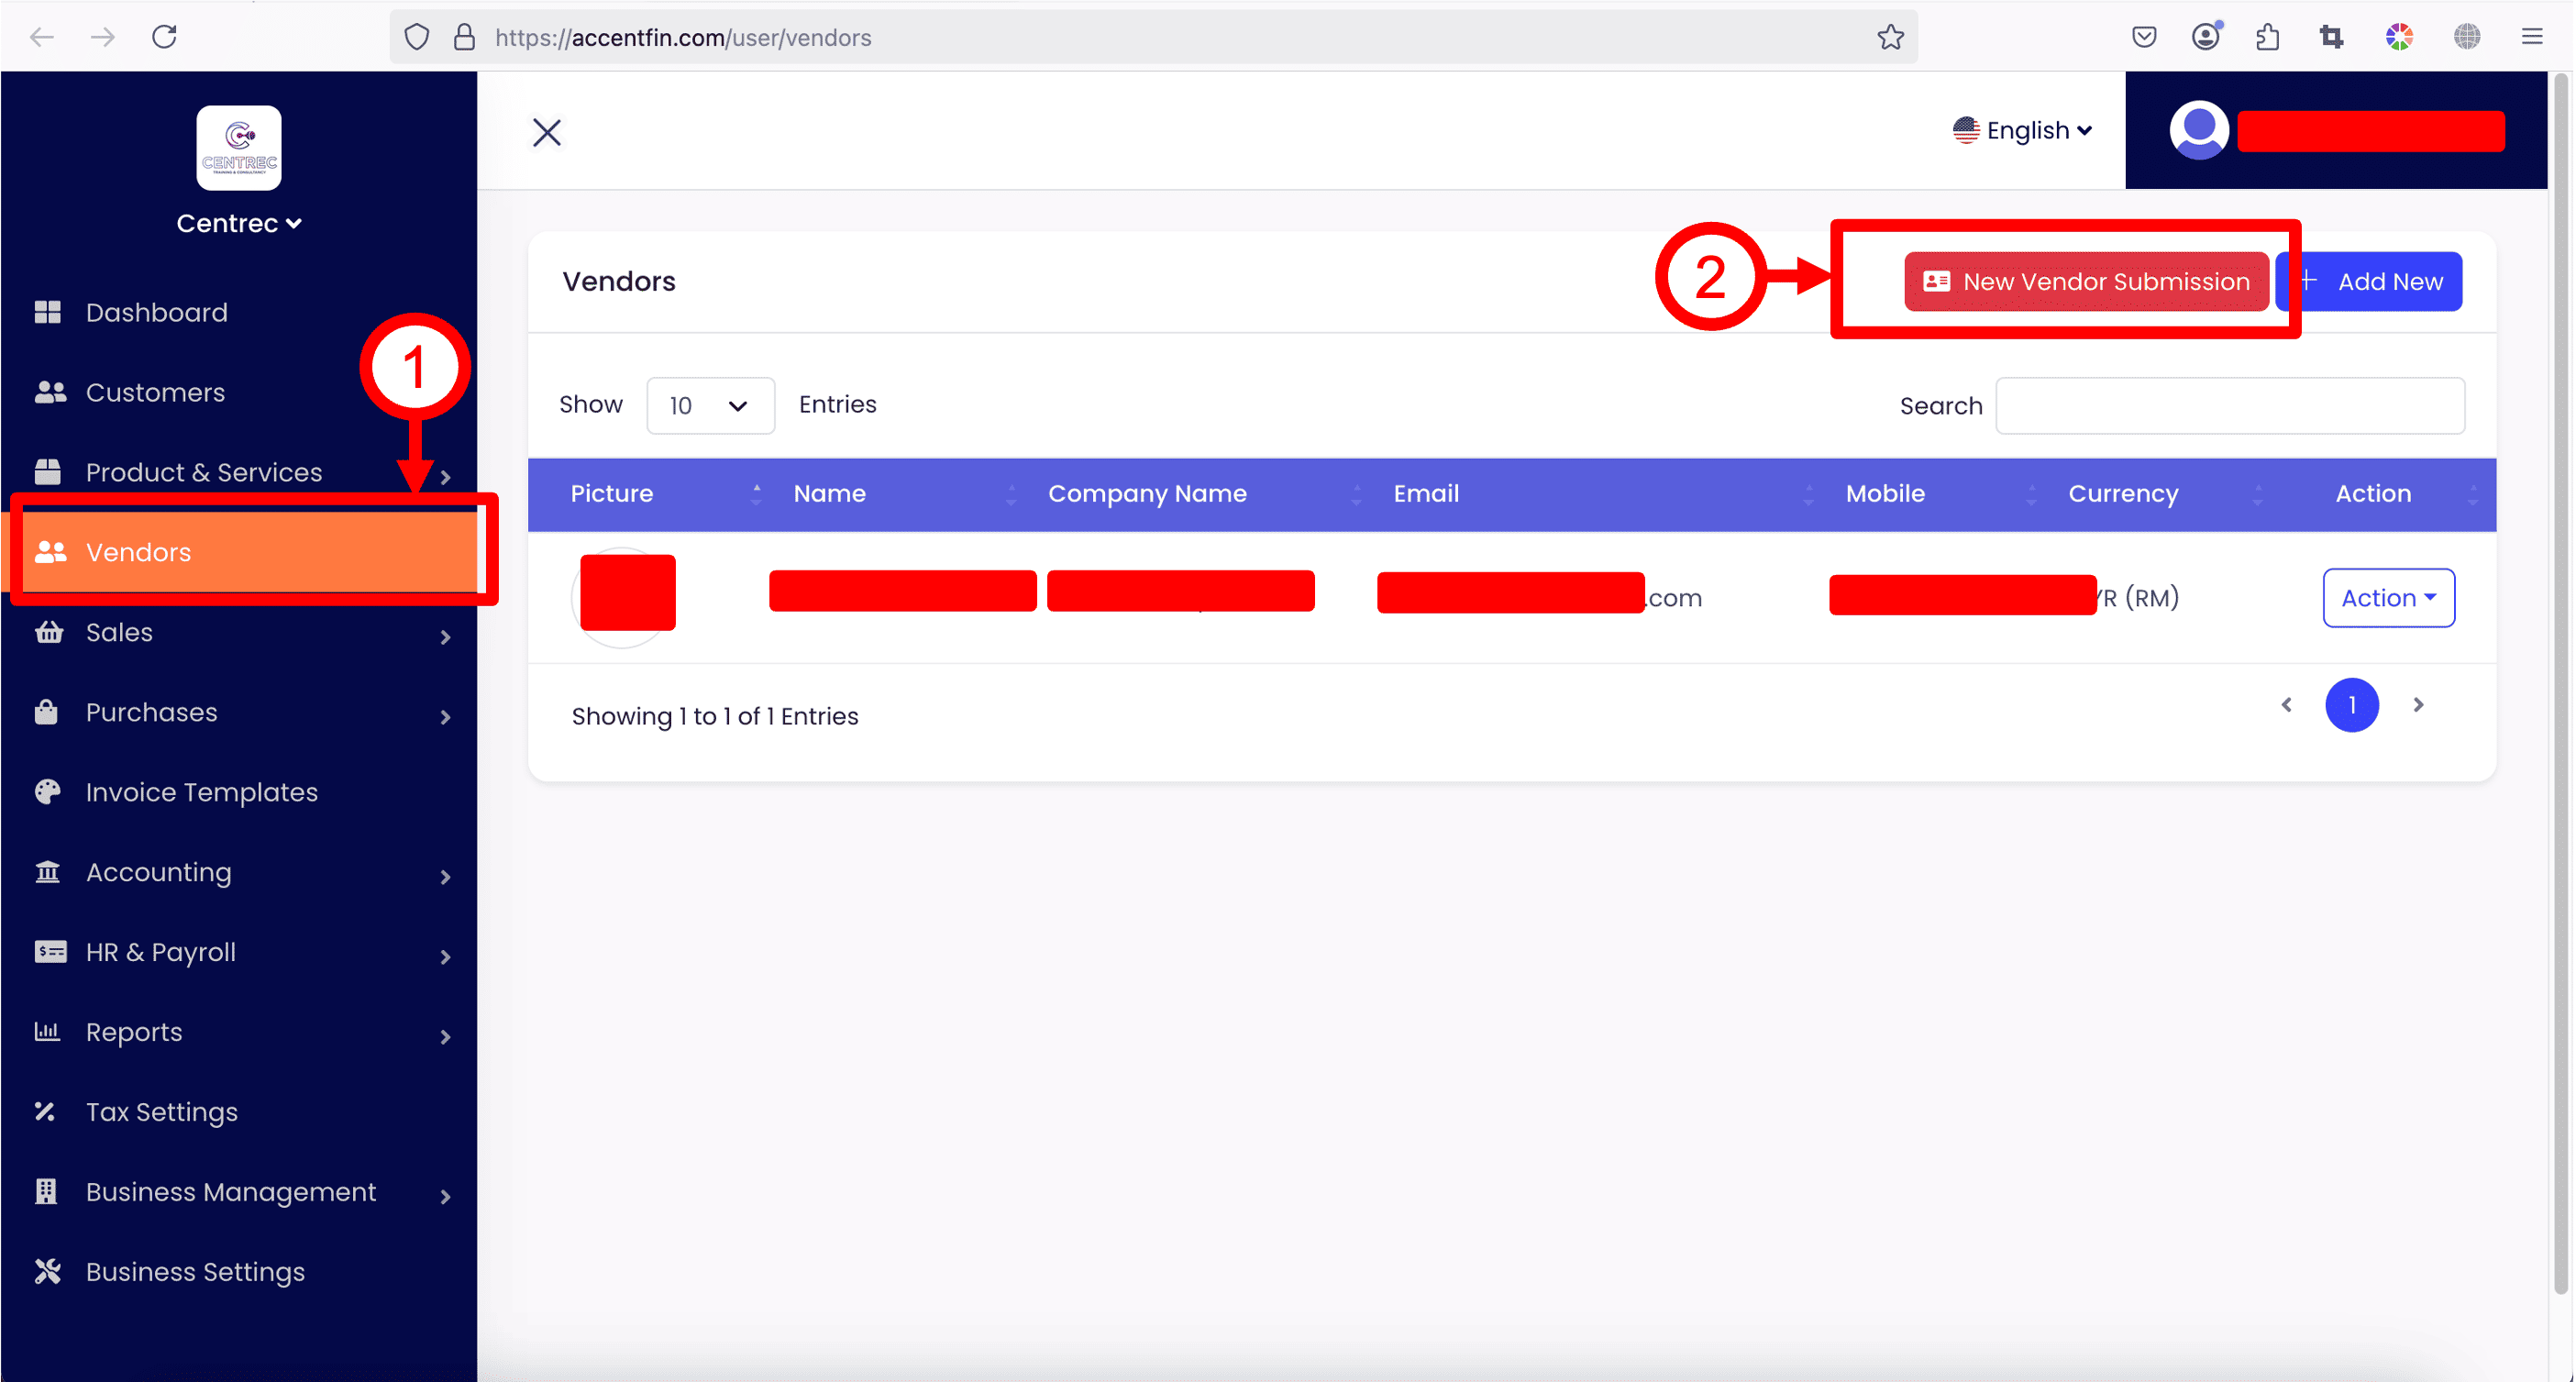Open the Show entries count dropdown
Image resolution: width=2576 pixels, height=1382 pixels.
(710, 405)
